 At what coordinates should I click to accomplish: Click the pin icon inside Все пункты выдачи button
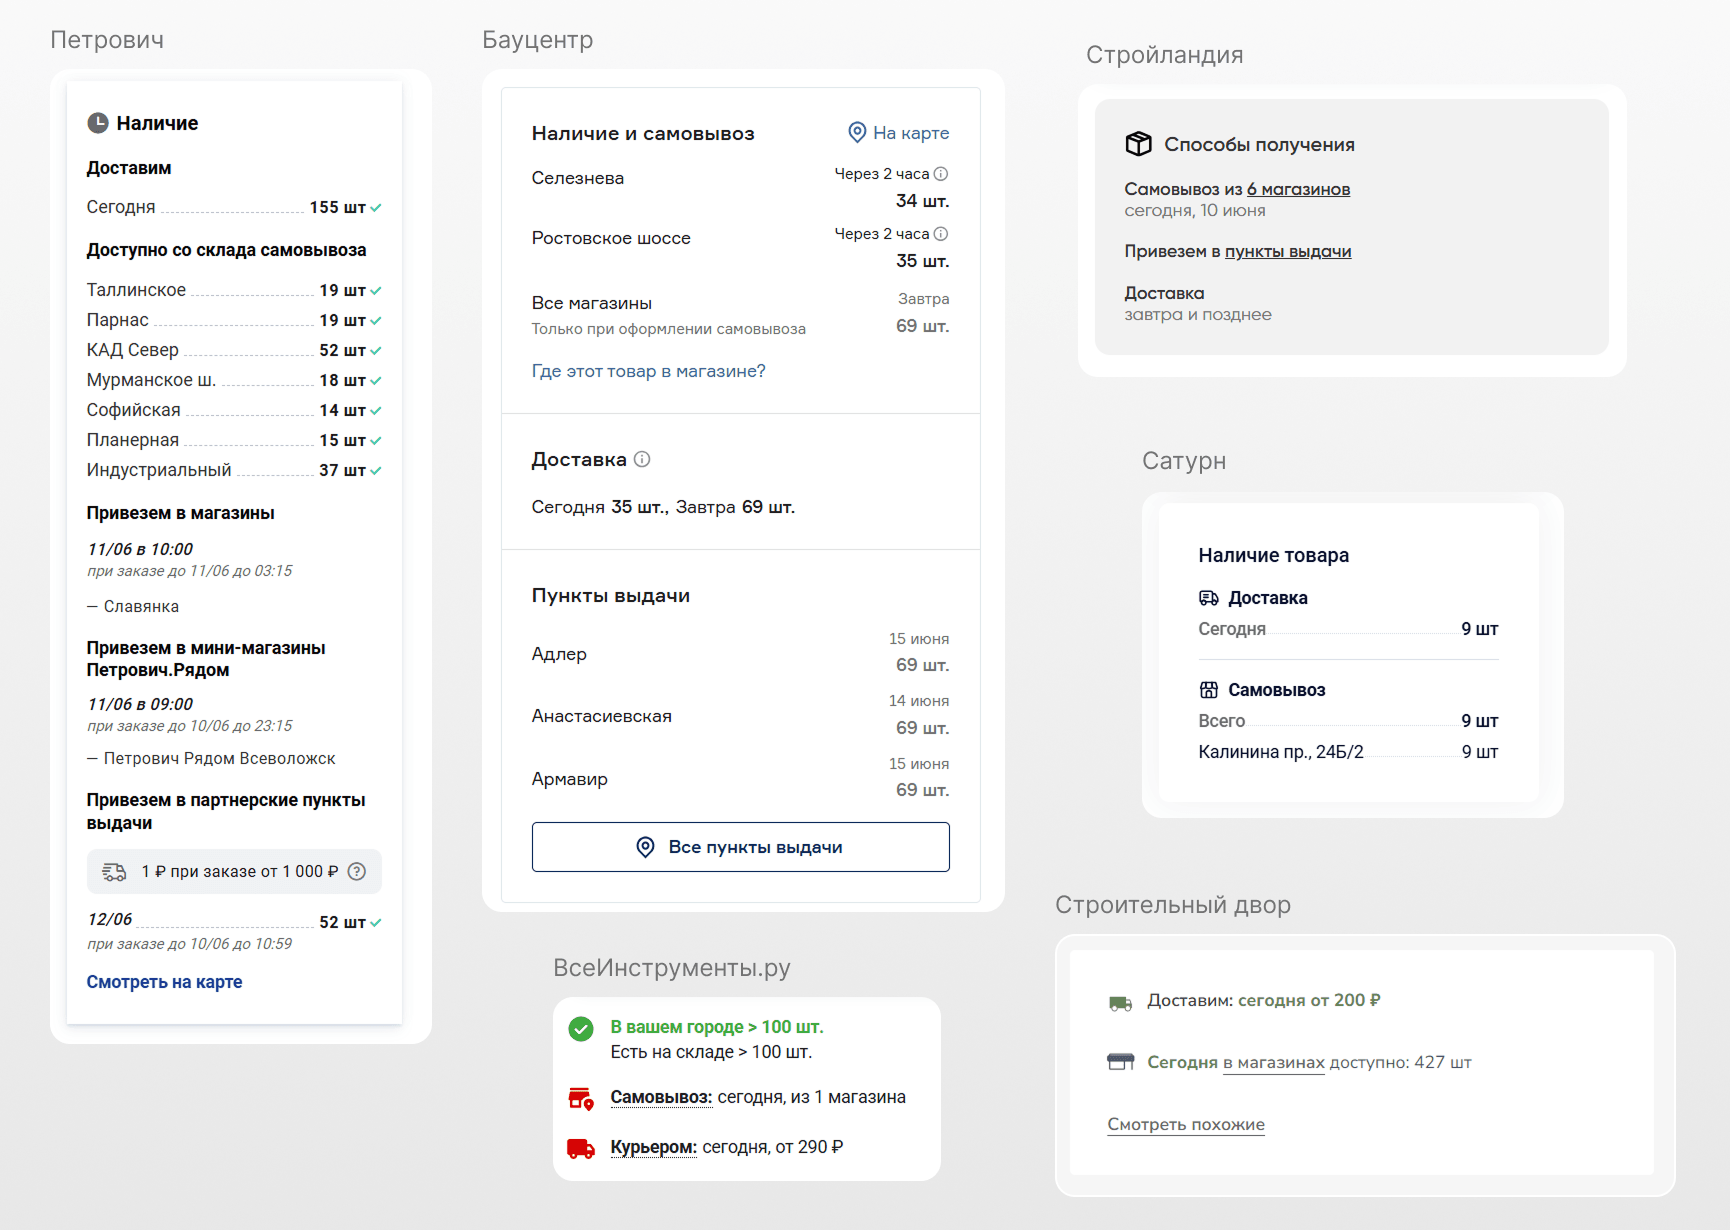click(x=646, y=847)
